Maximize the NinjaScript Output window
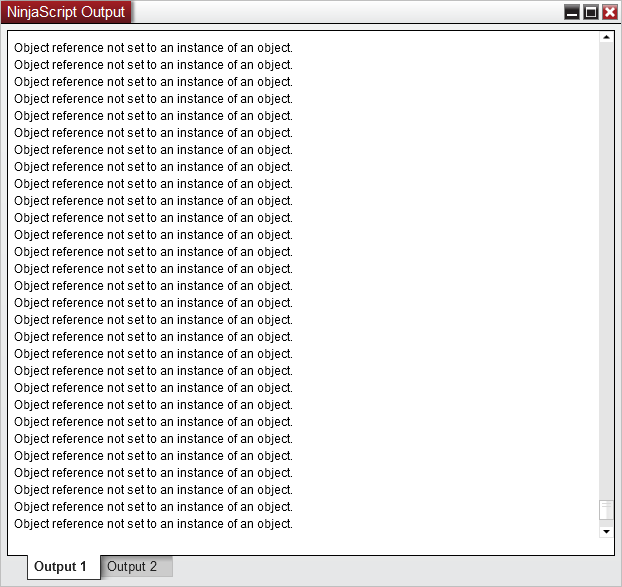 [x=591, y=12]
